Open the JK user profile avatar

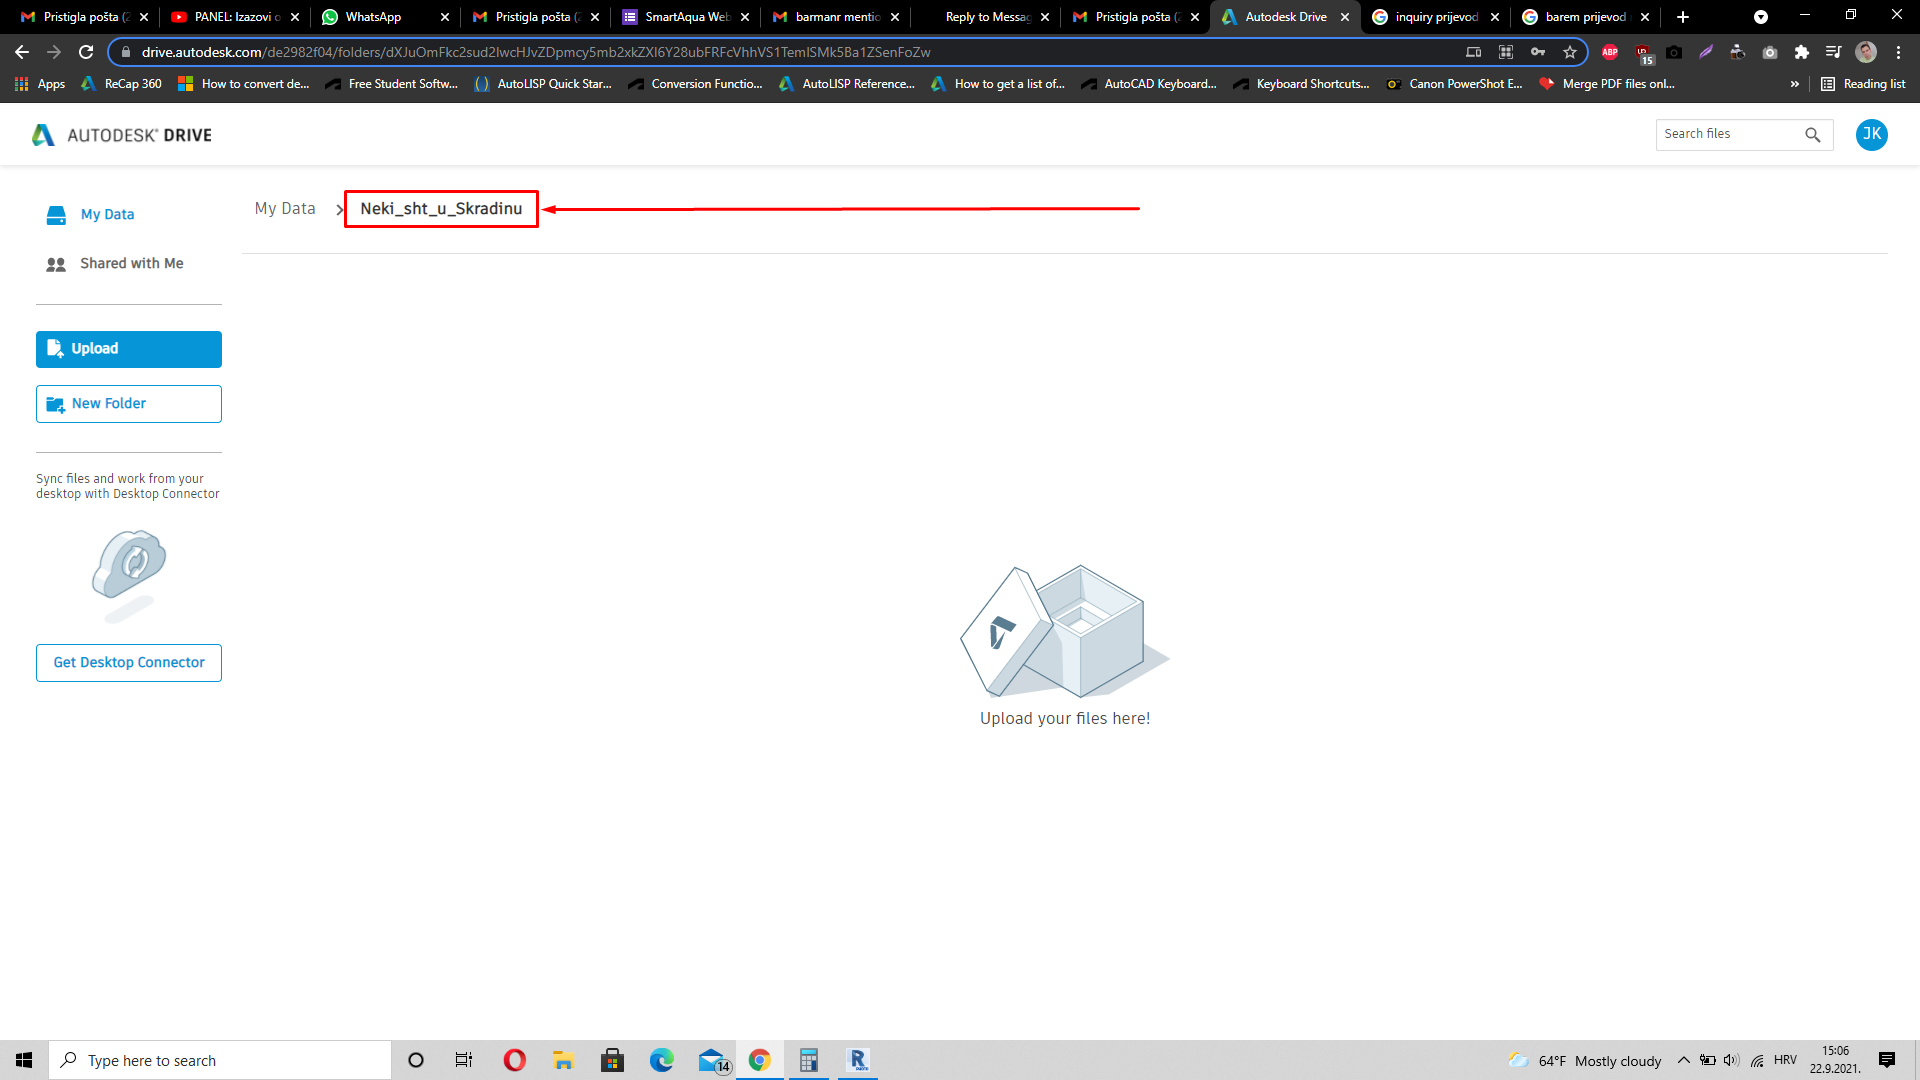[x=1871, y=135]
